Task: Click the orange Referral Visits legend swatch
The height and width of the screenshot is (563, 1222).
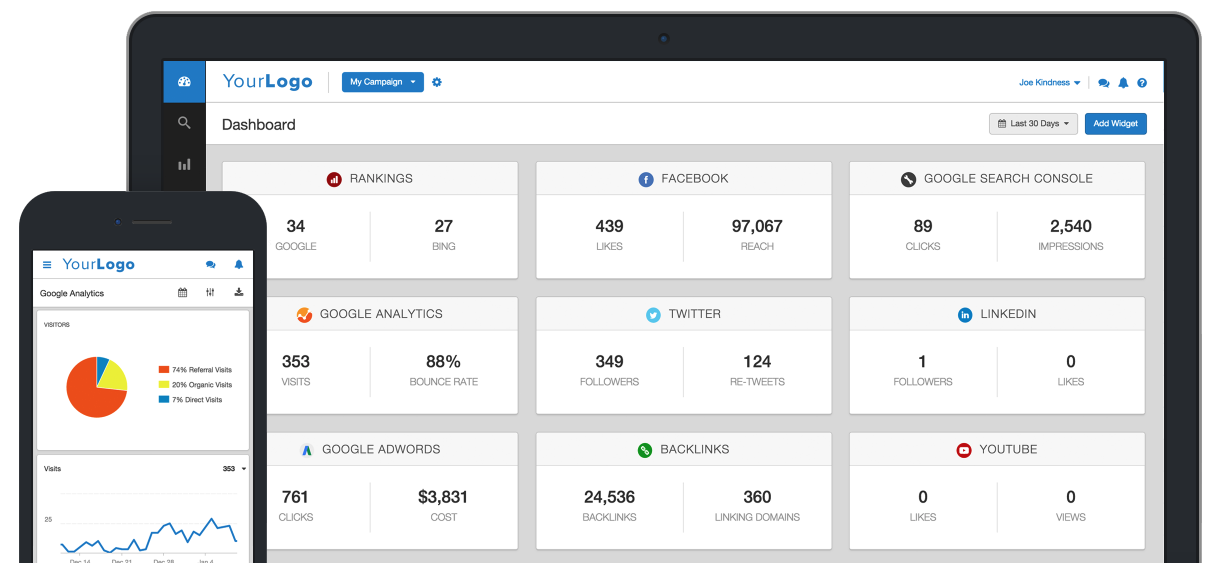Action: point(164,370)
